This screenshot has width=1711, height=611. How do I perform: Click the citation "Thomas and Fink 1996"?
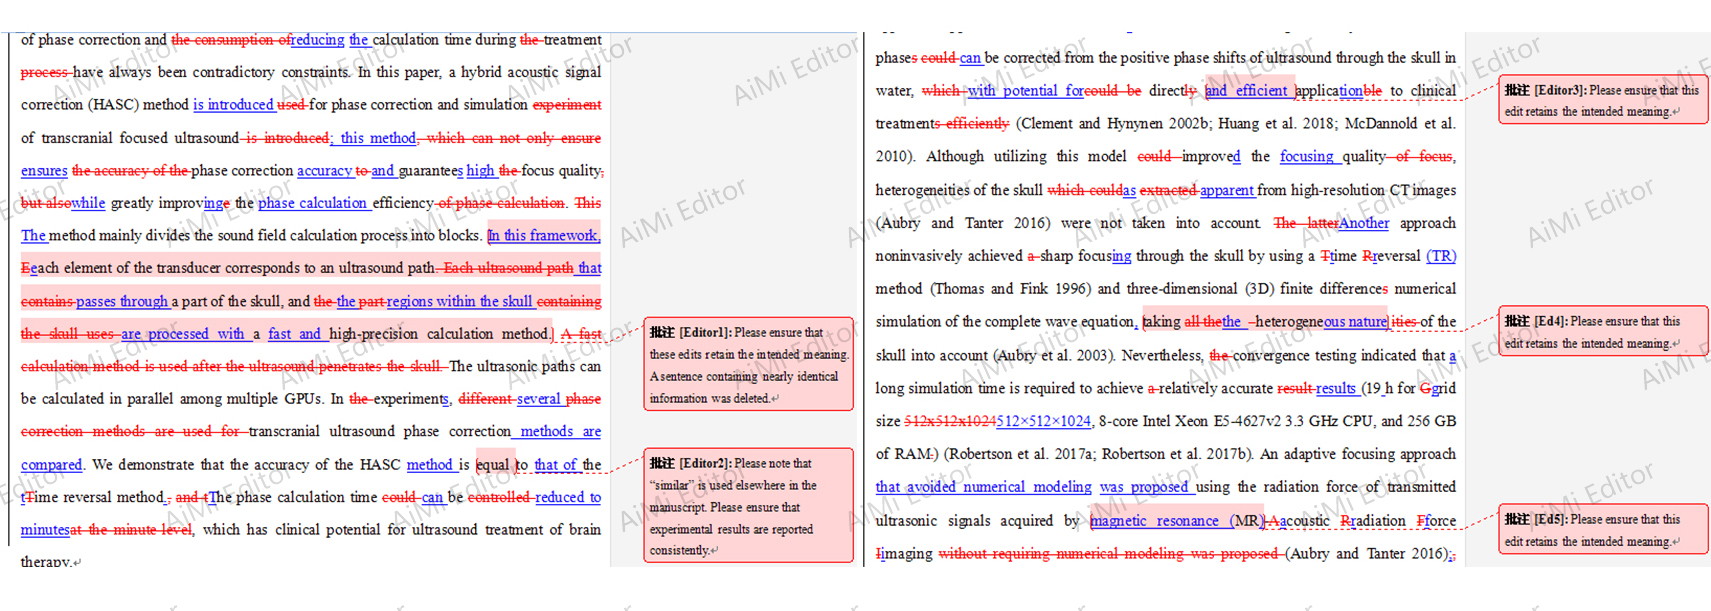[x=1010, y=289]
